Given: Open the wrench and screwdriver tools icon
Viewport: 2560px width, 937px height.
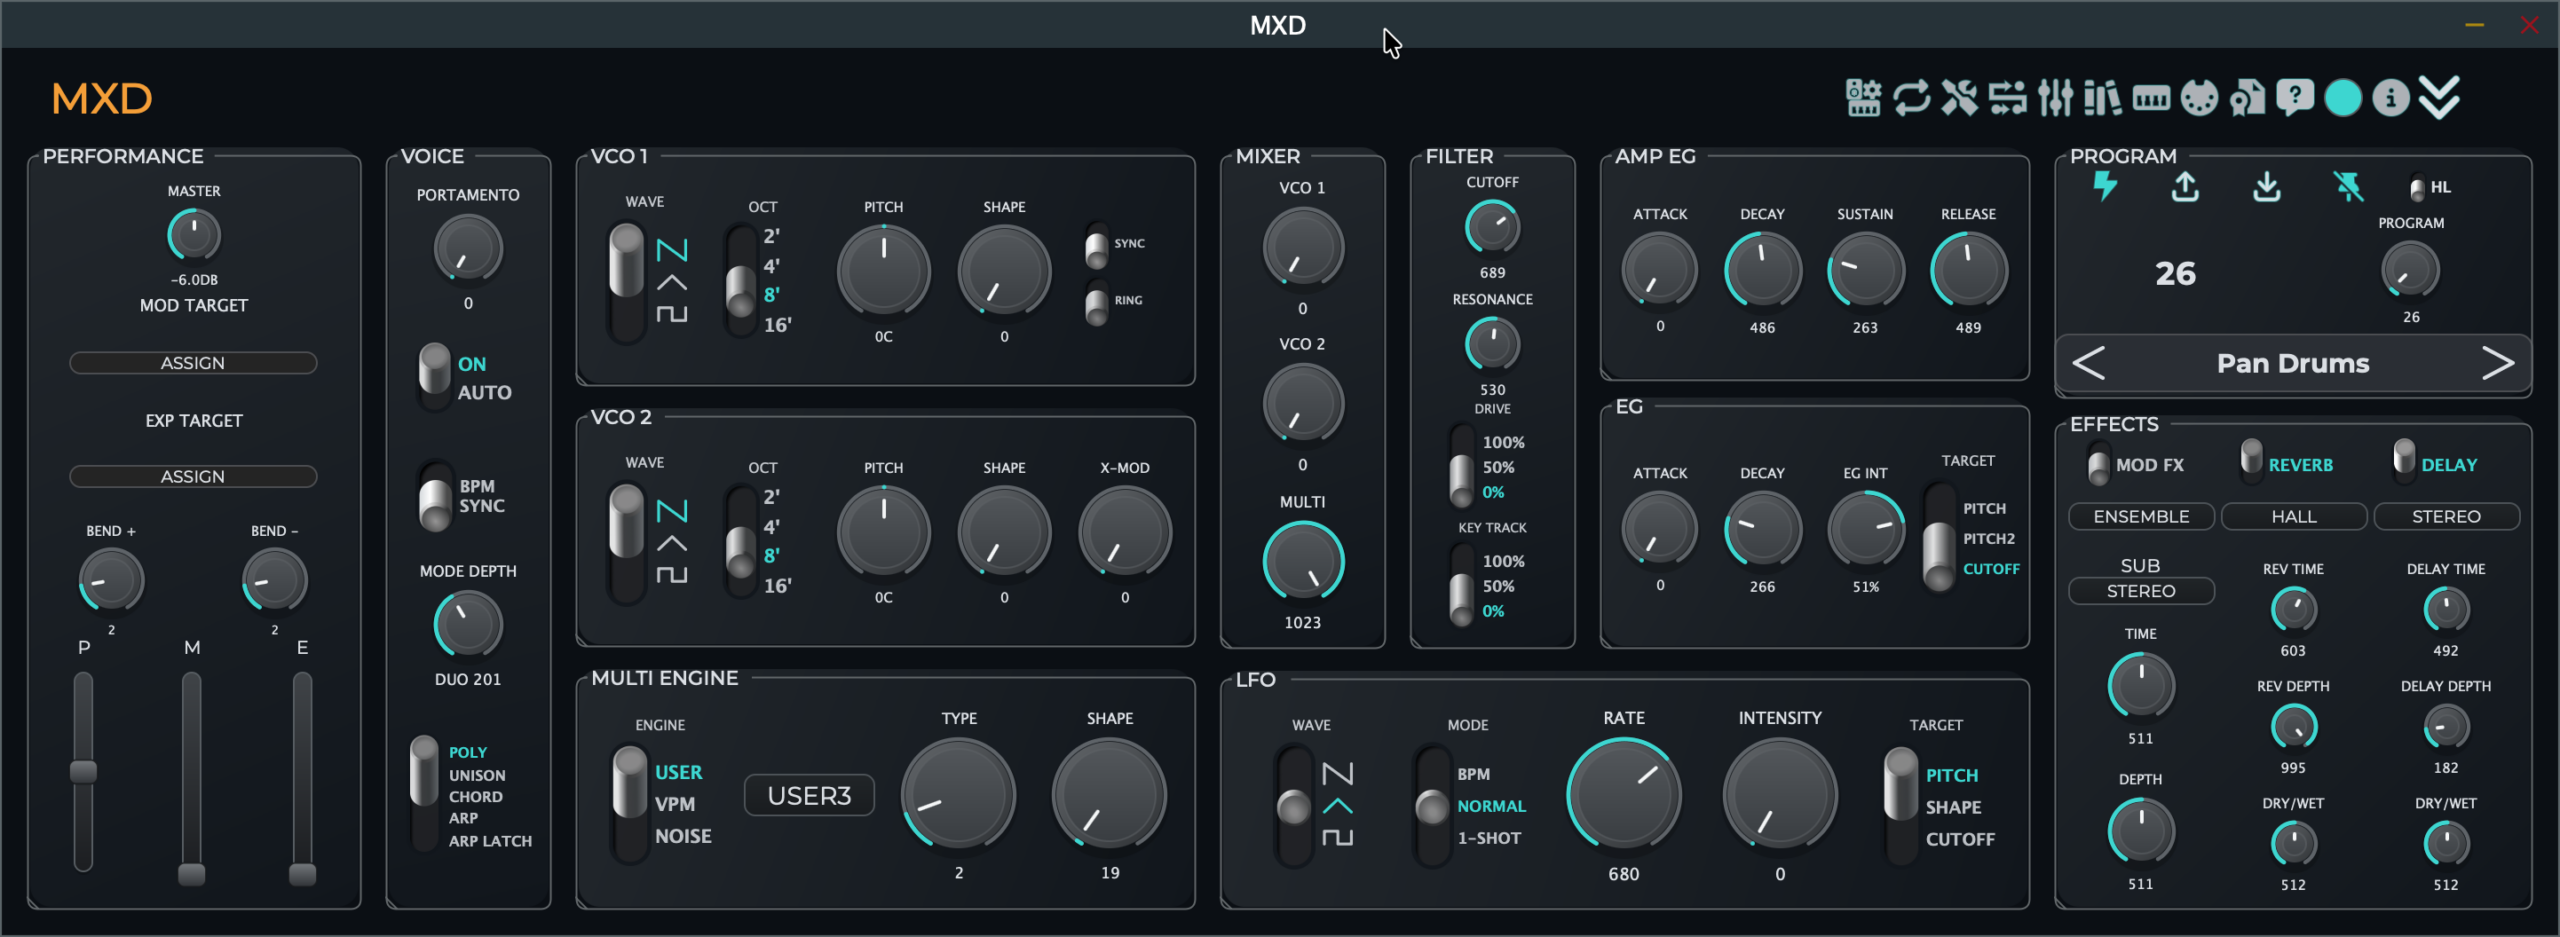Looking at the screenshot, I should 1959,98.
